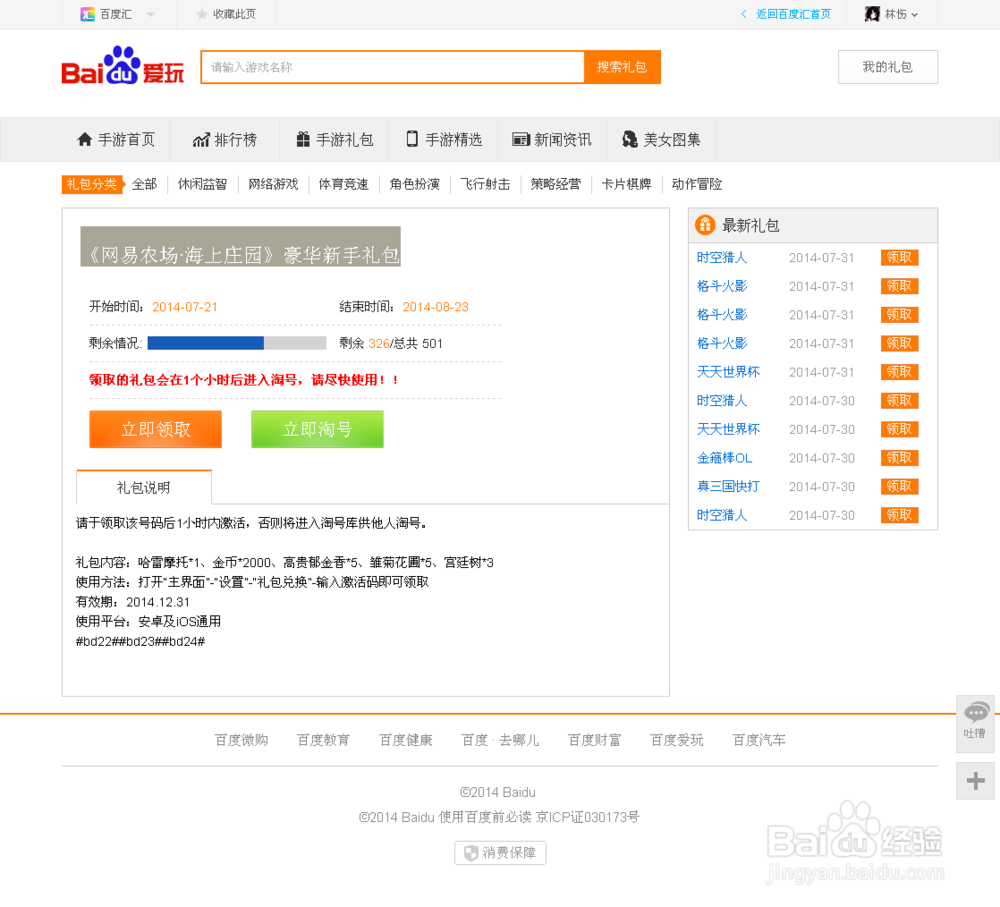This screenshot has height=907, width=1000.
Task: Open 百度微购 footer link
Action: (x=241, y=740)
